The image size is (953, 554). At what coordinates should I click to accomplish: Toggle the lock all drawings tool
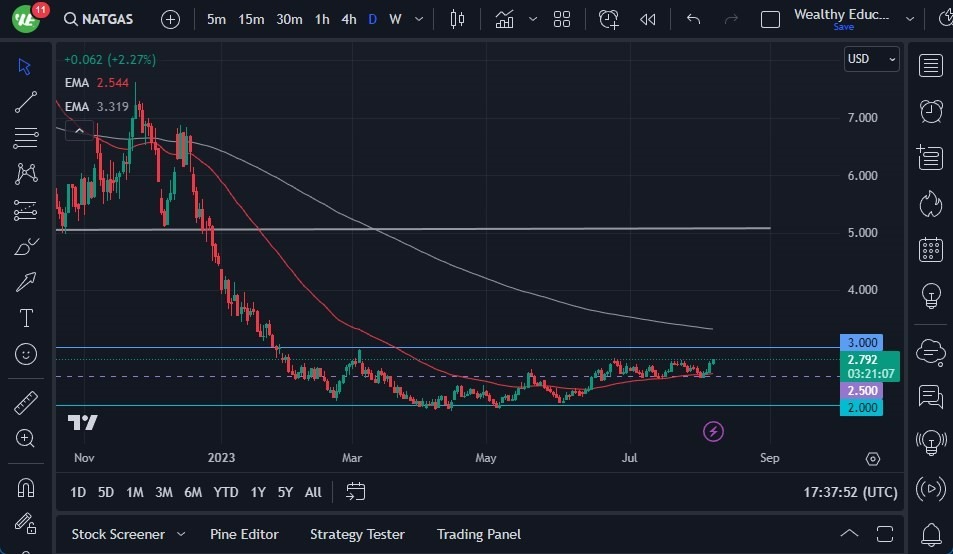point(26,523)
